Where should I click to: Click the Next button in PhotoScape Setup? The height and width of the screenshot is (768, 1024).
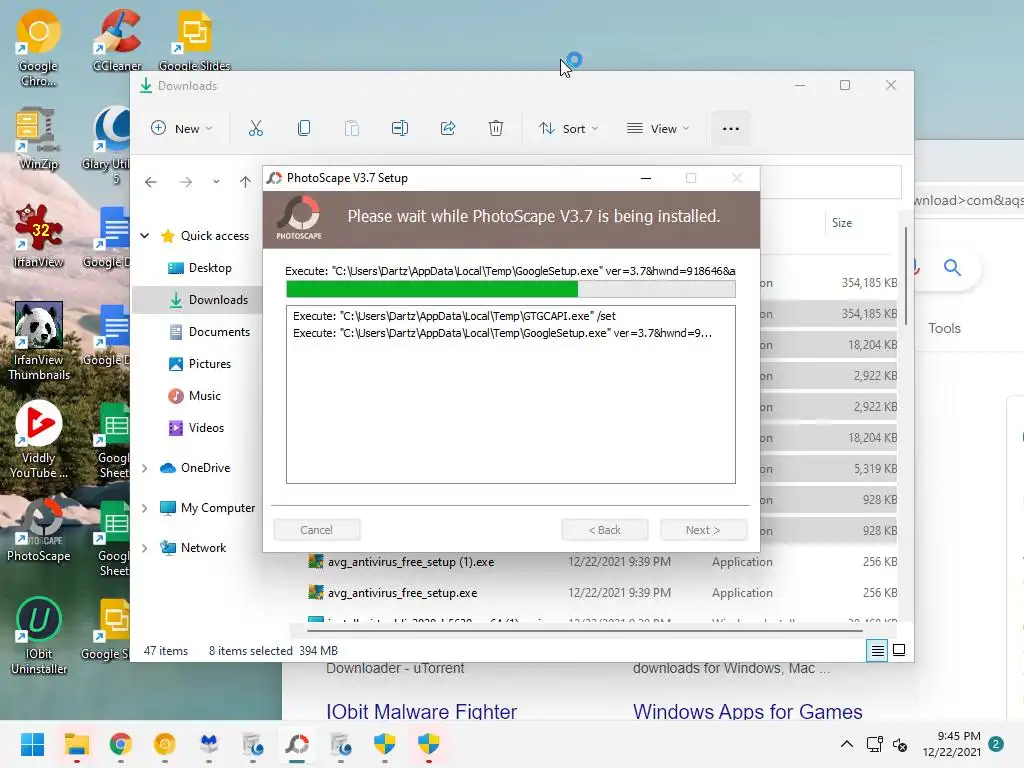[x=703, y=530]
